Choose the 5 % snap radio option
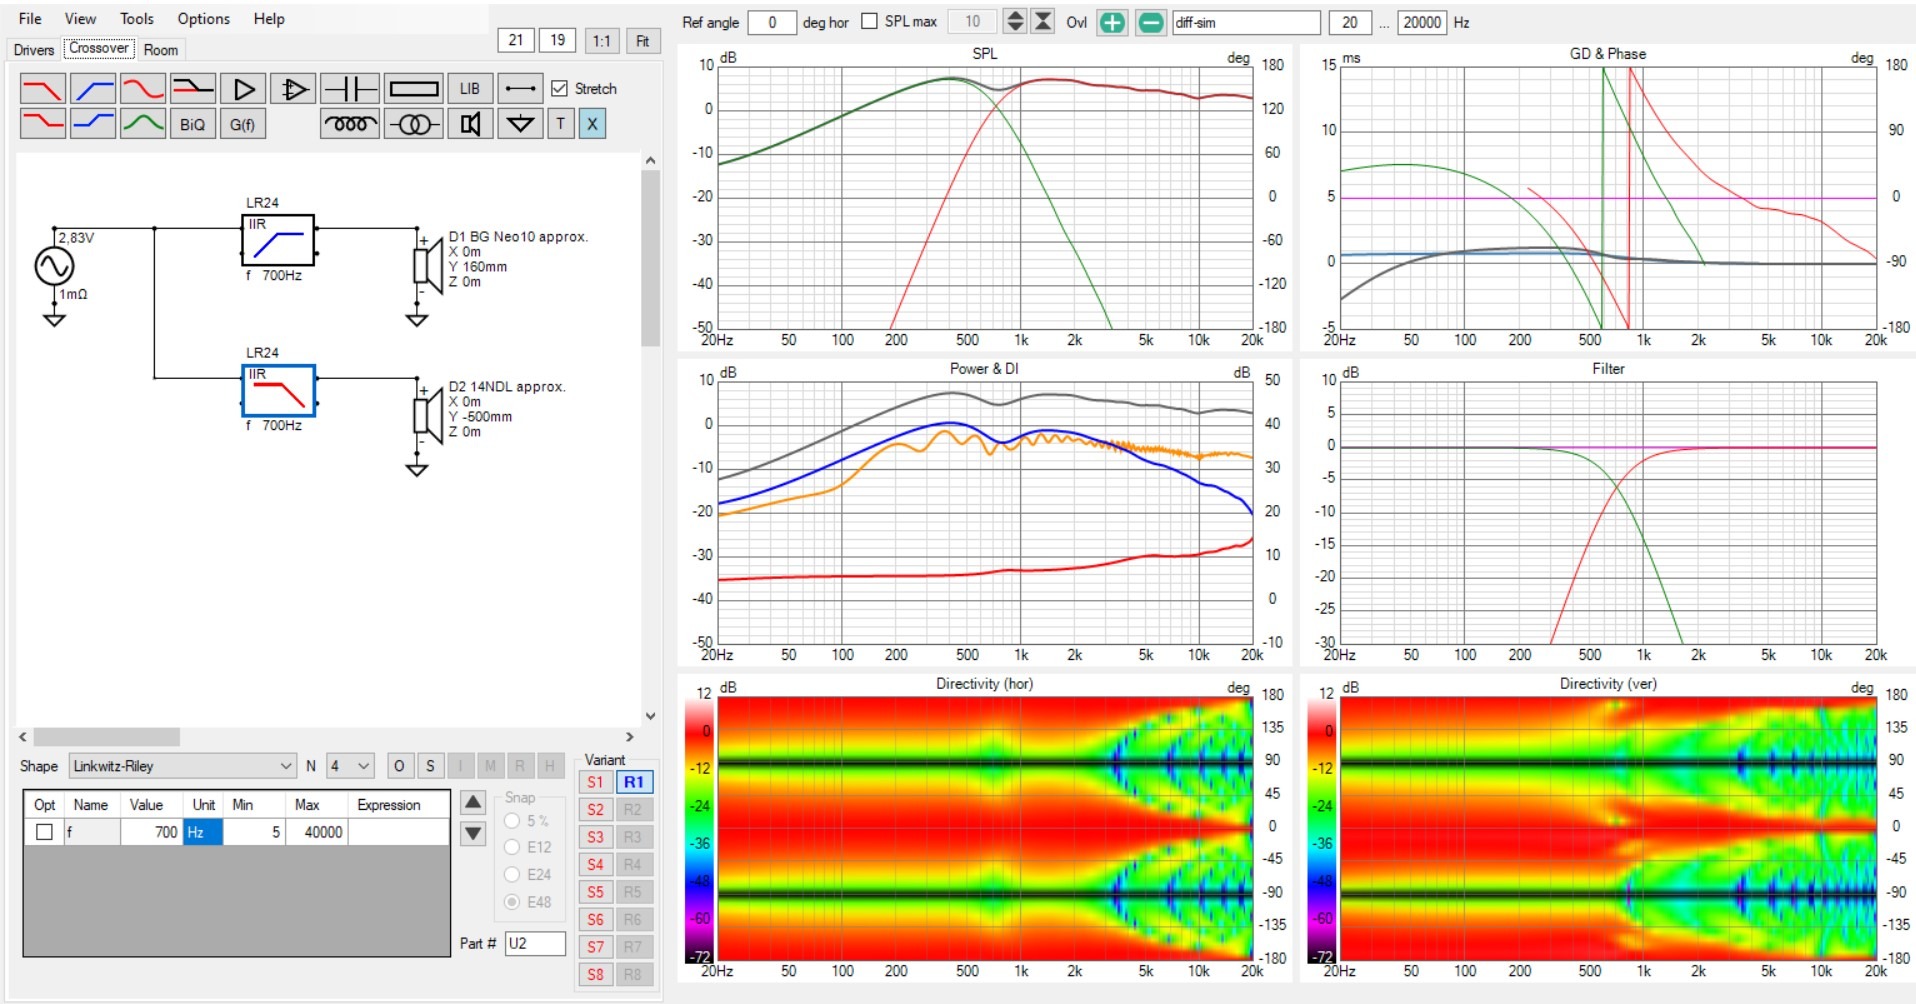1916x1004 pixels. click(512, 821)
